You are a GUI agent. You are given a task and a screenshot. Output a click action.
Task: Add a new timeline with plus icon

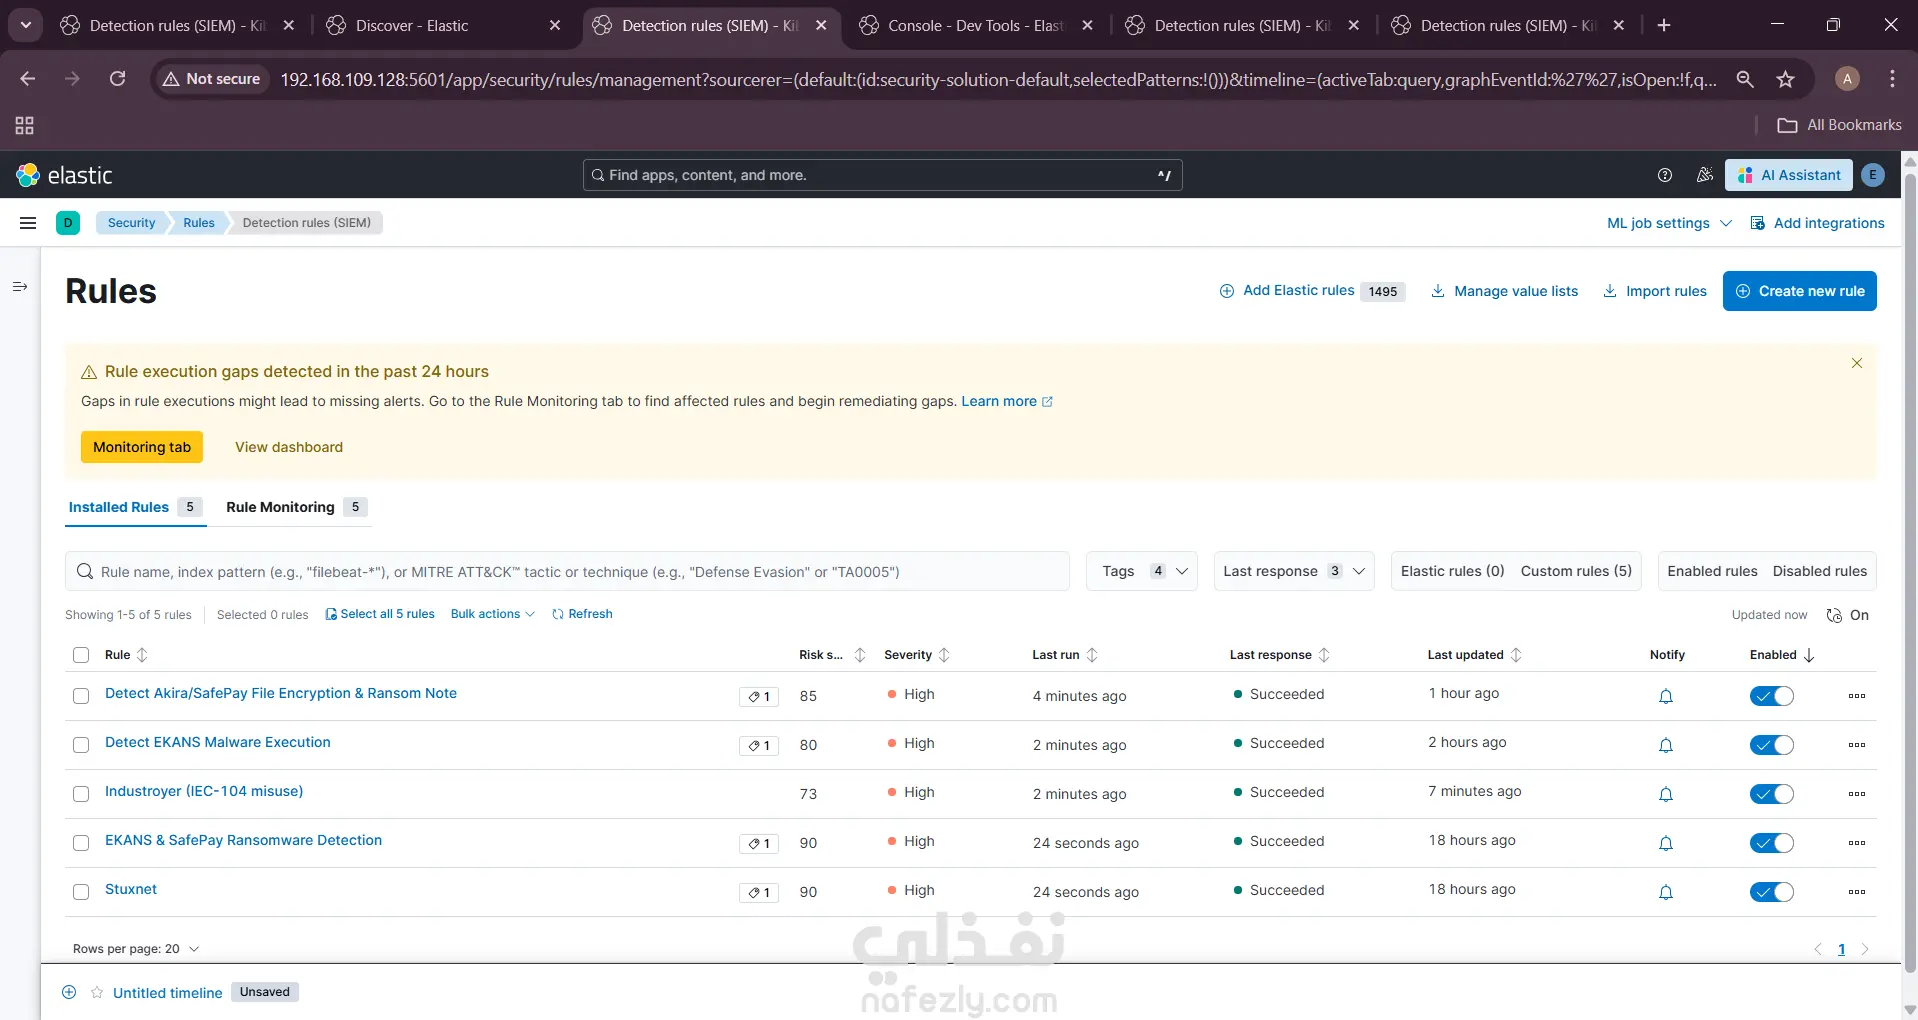pyautogui.click(x=69, y=992)
